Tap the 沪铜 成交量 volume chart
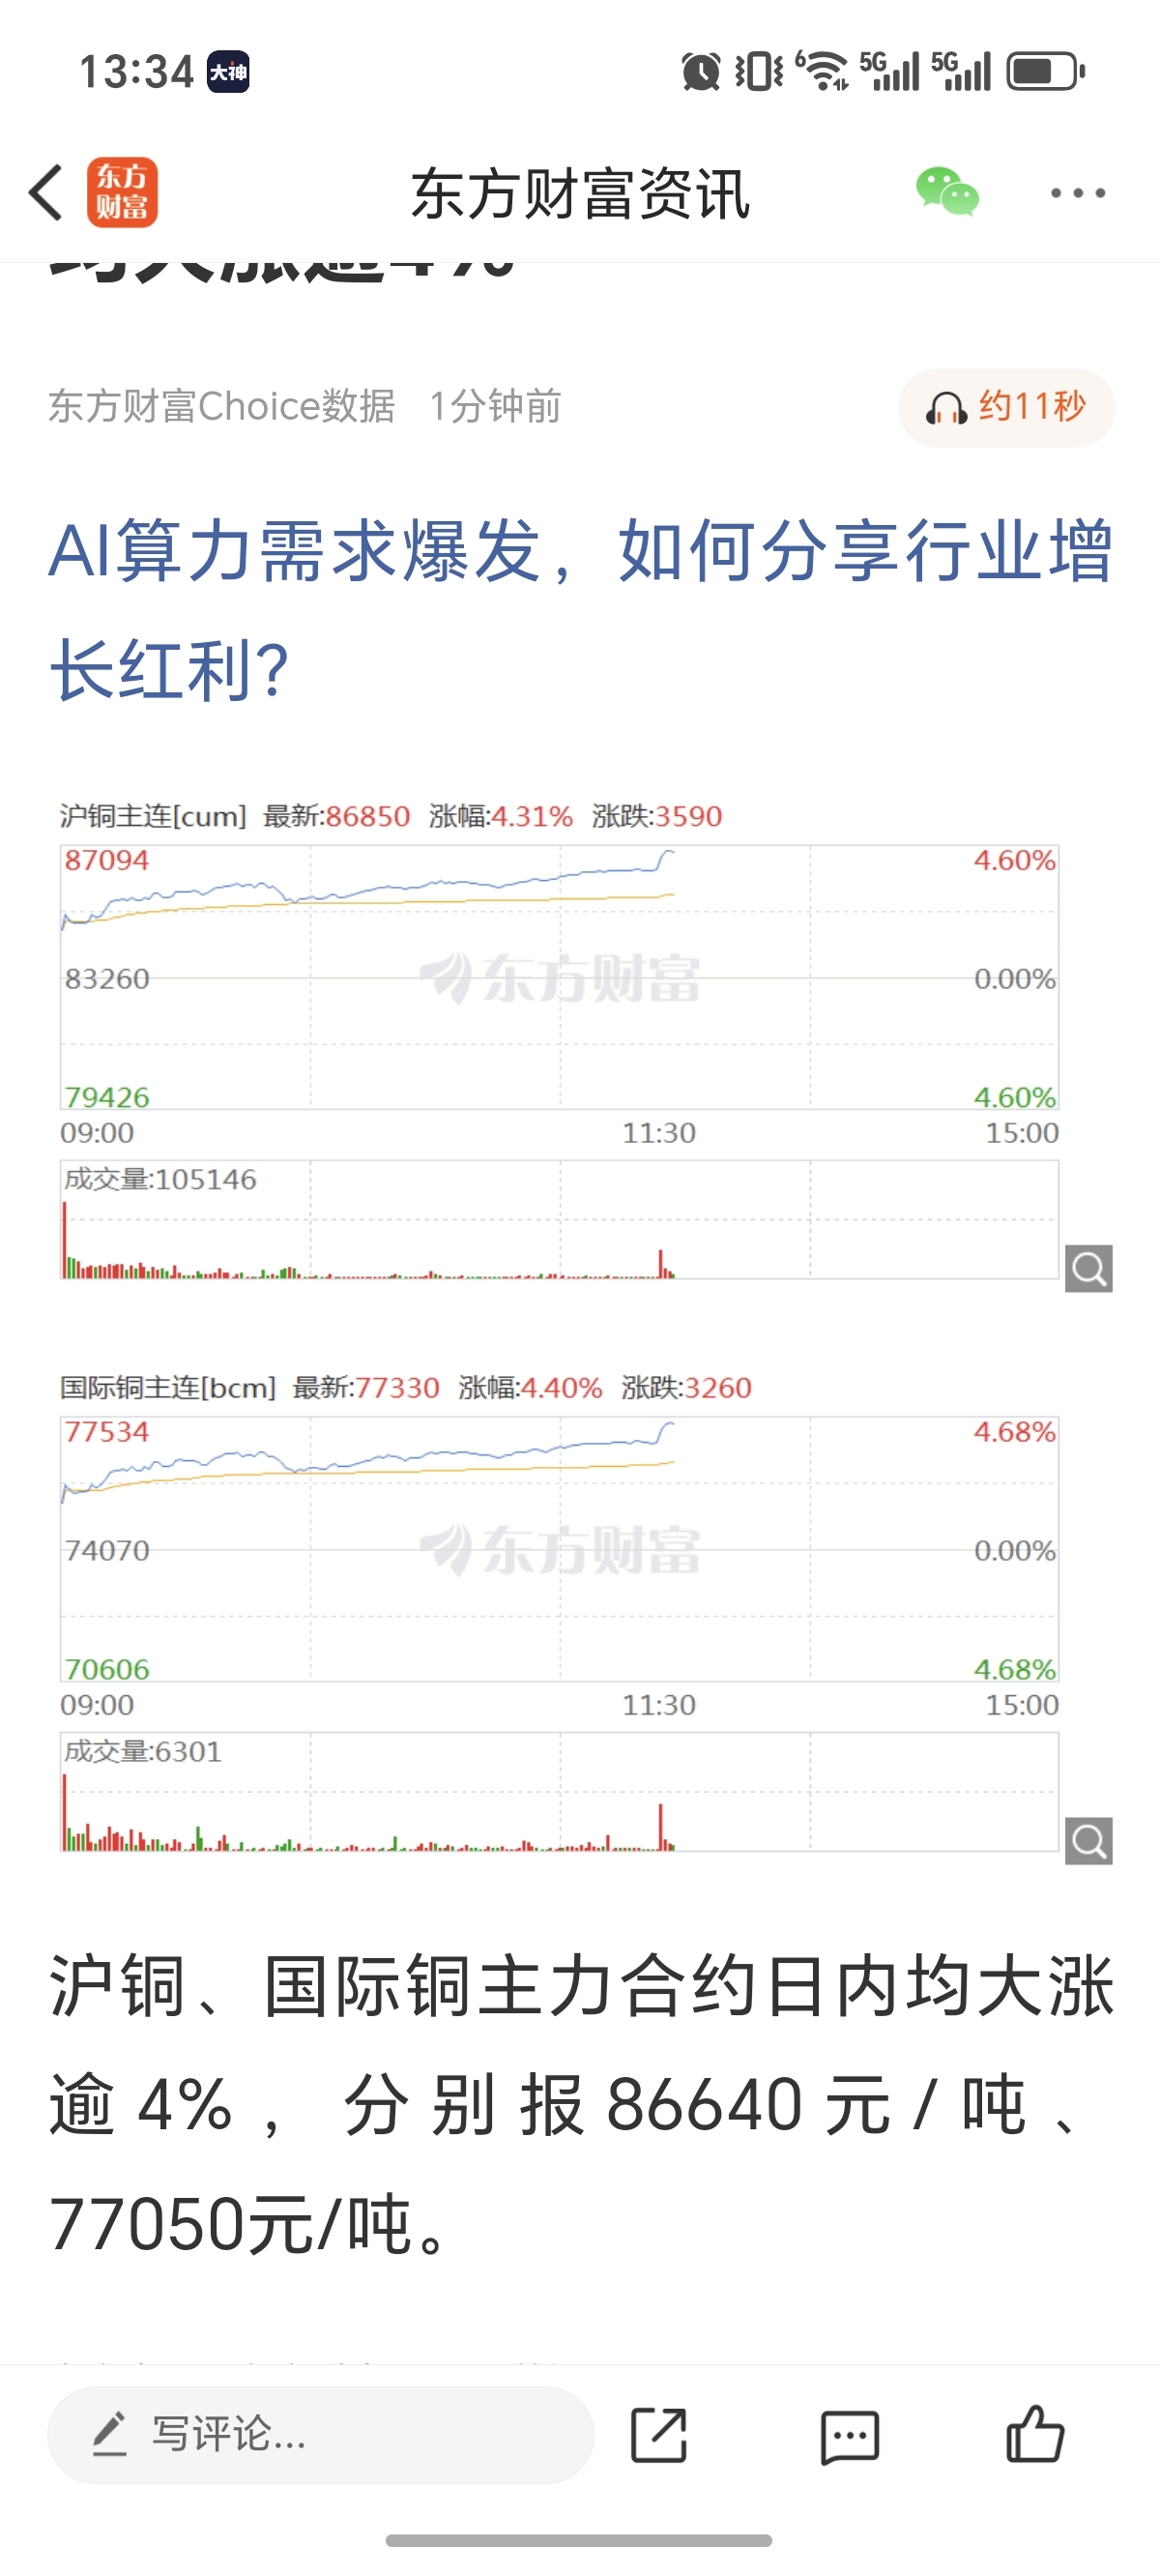This screenshot has width=1160, height=2576. (559, 1220)
